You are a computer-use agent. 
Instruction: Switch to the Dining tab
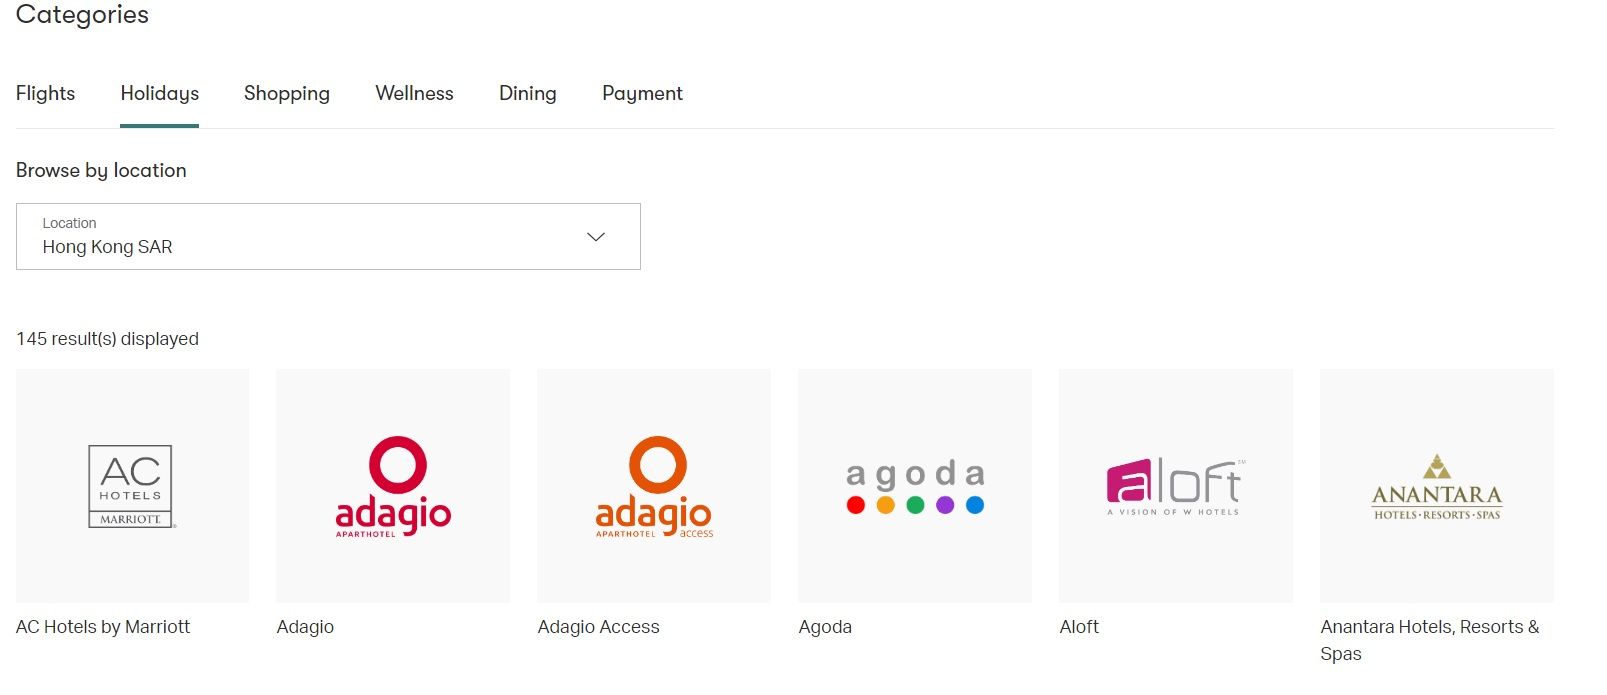[528, 93]
